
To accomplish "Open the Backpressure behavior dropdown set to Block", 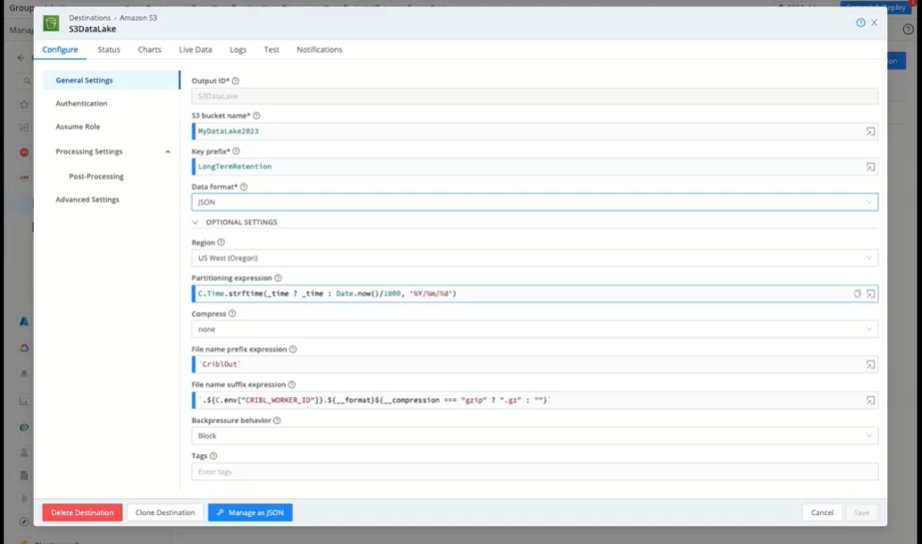I will tap(535, 436).
